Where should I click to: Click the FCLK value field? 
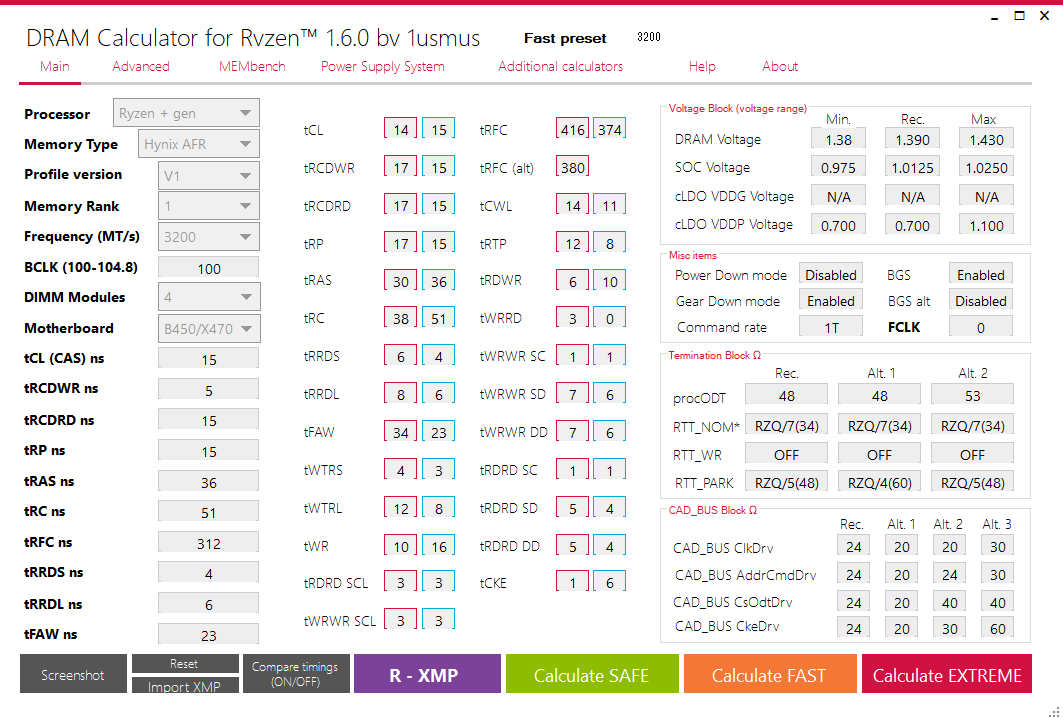click(980, 327)
